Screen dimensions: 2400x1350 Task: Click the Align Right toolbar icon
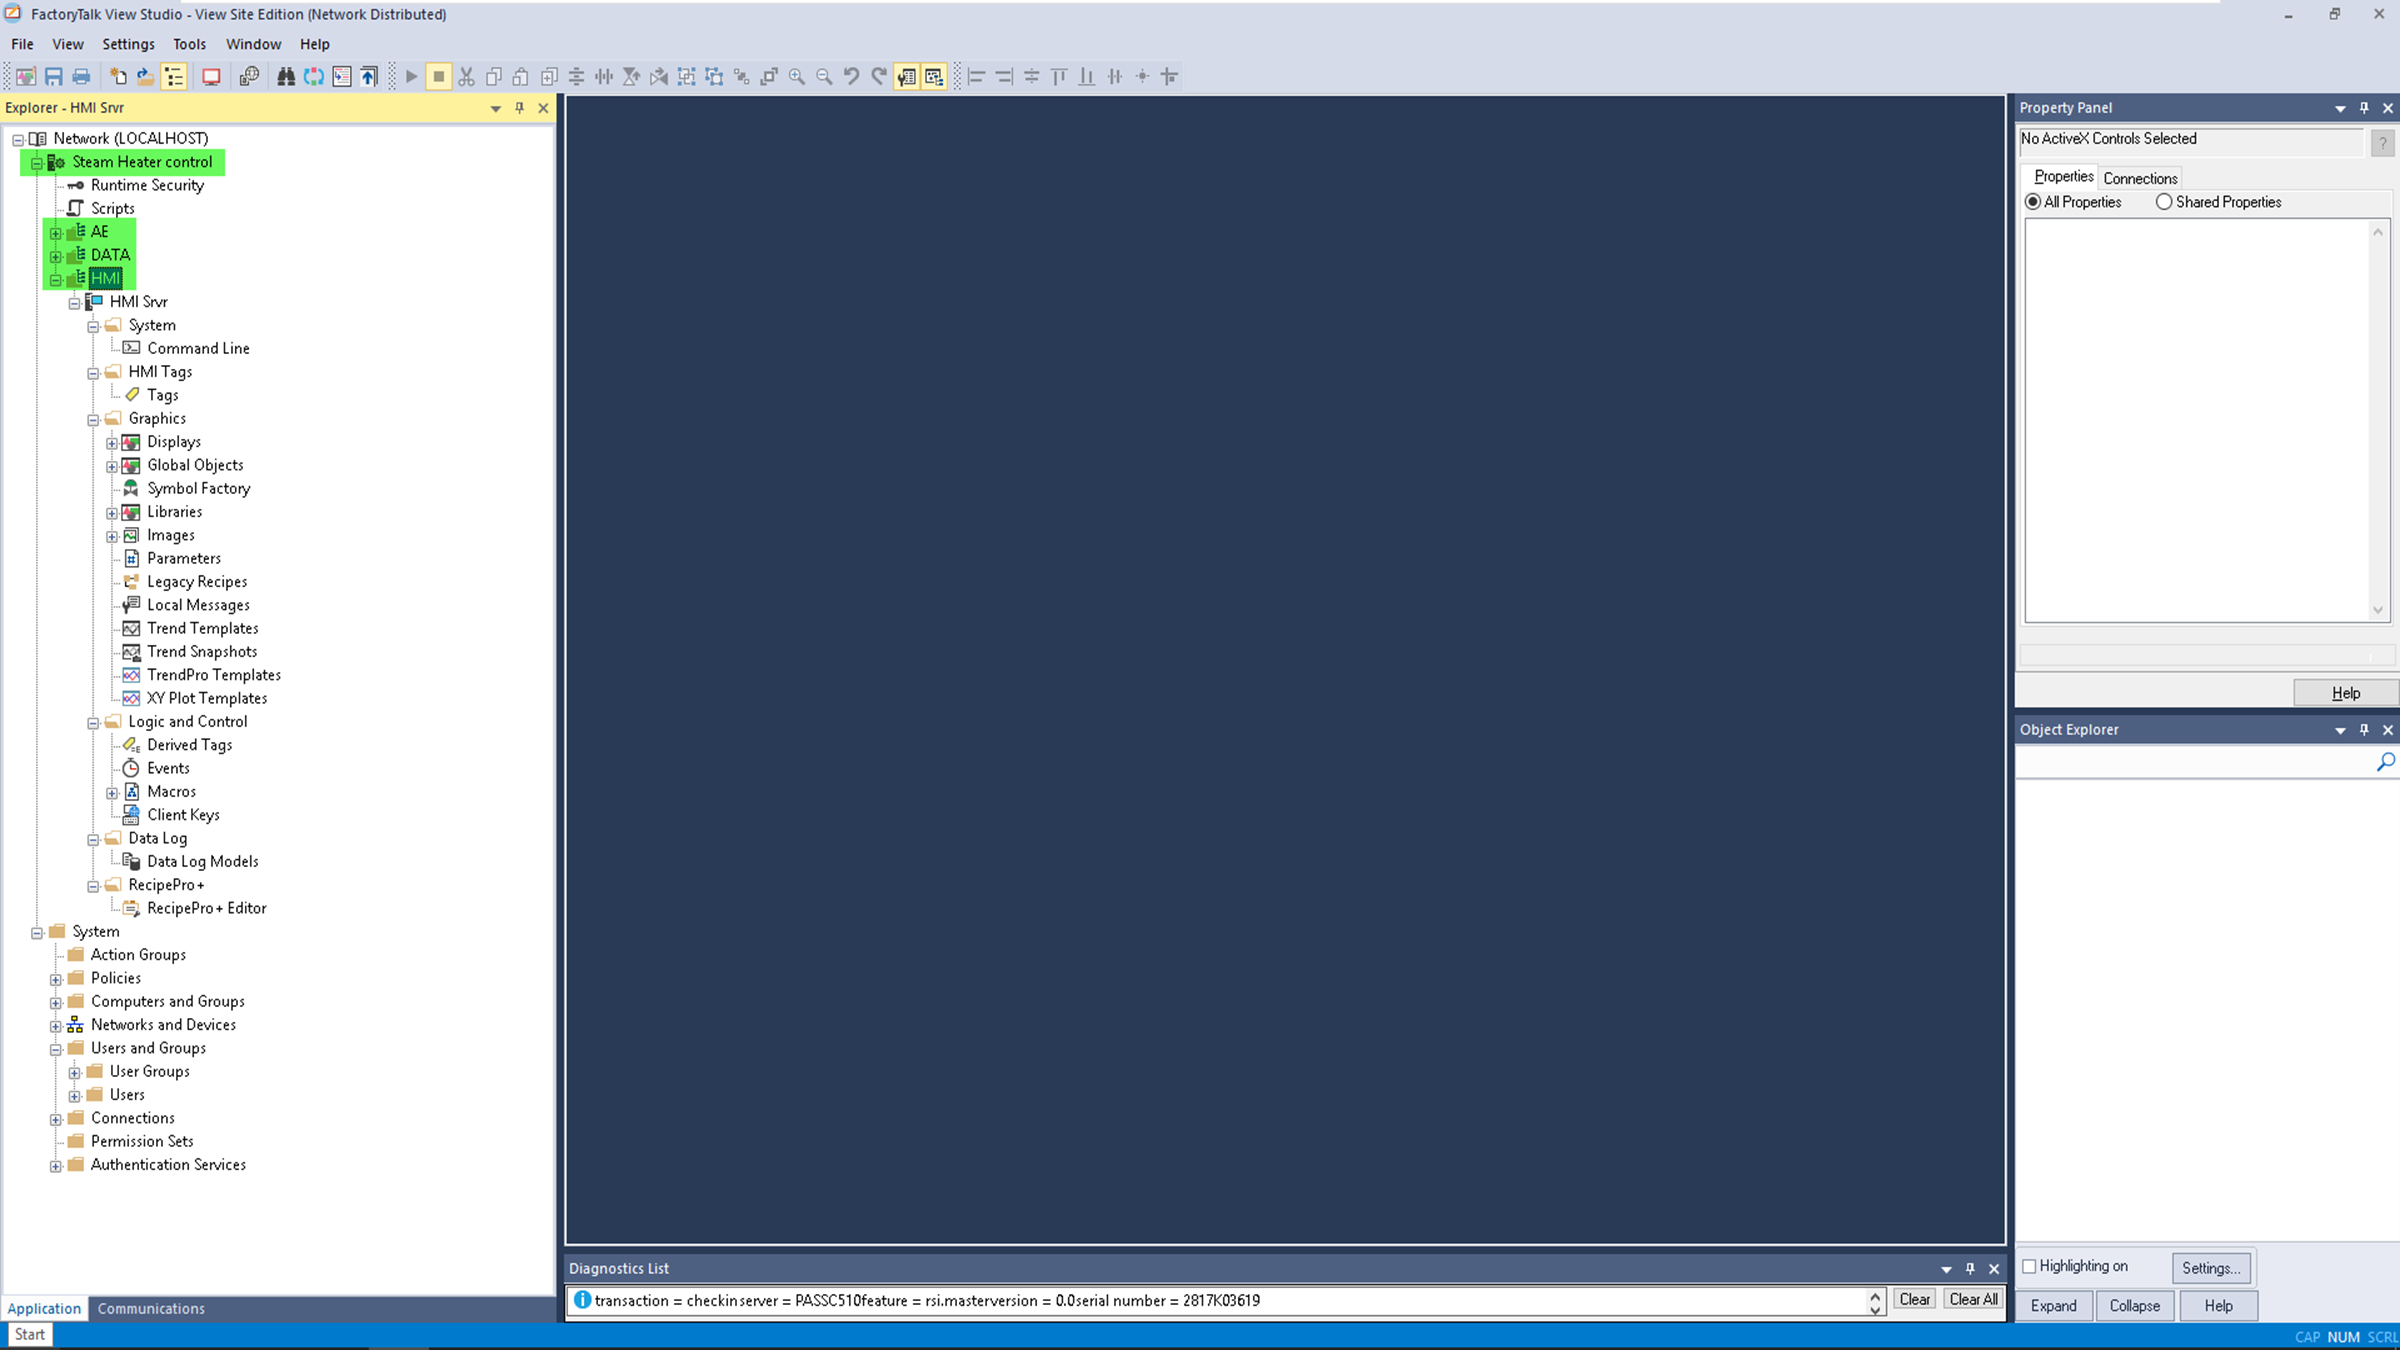1004,77
